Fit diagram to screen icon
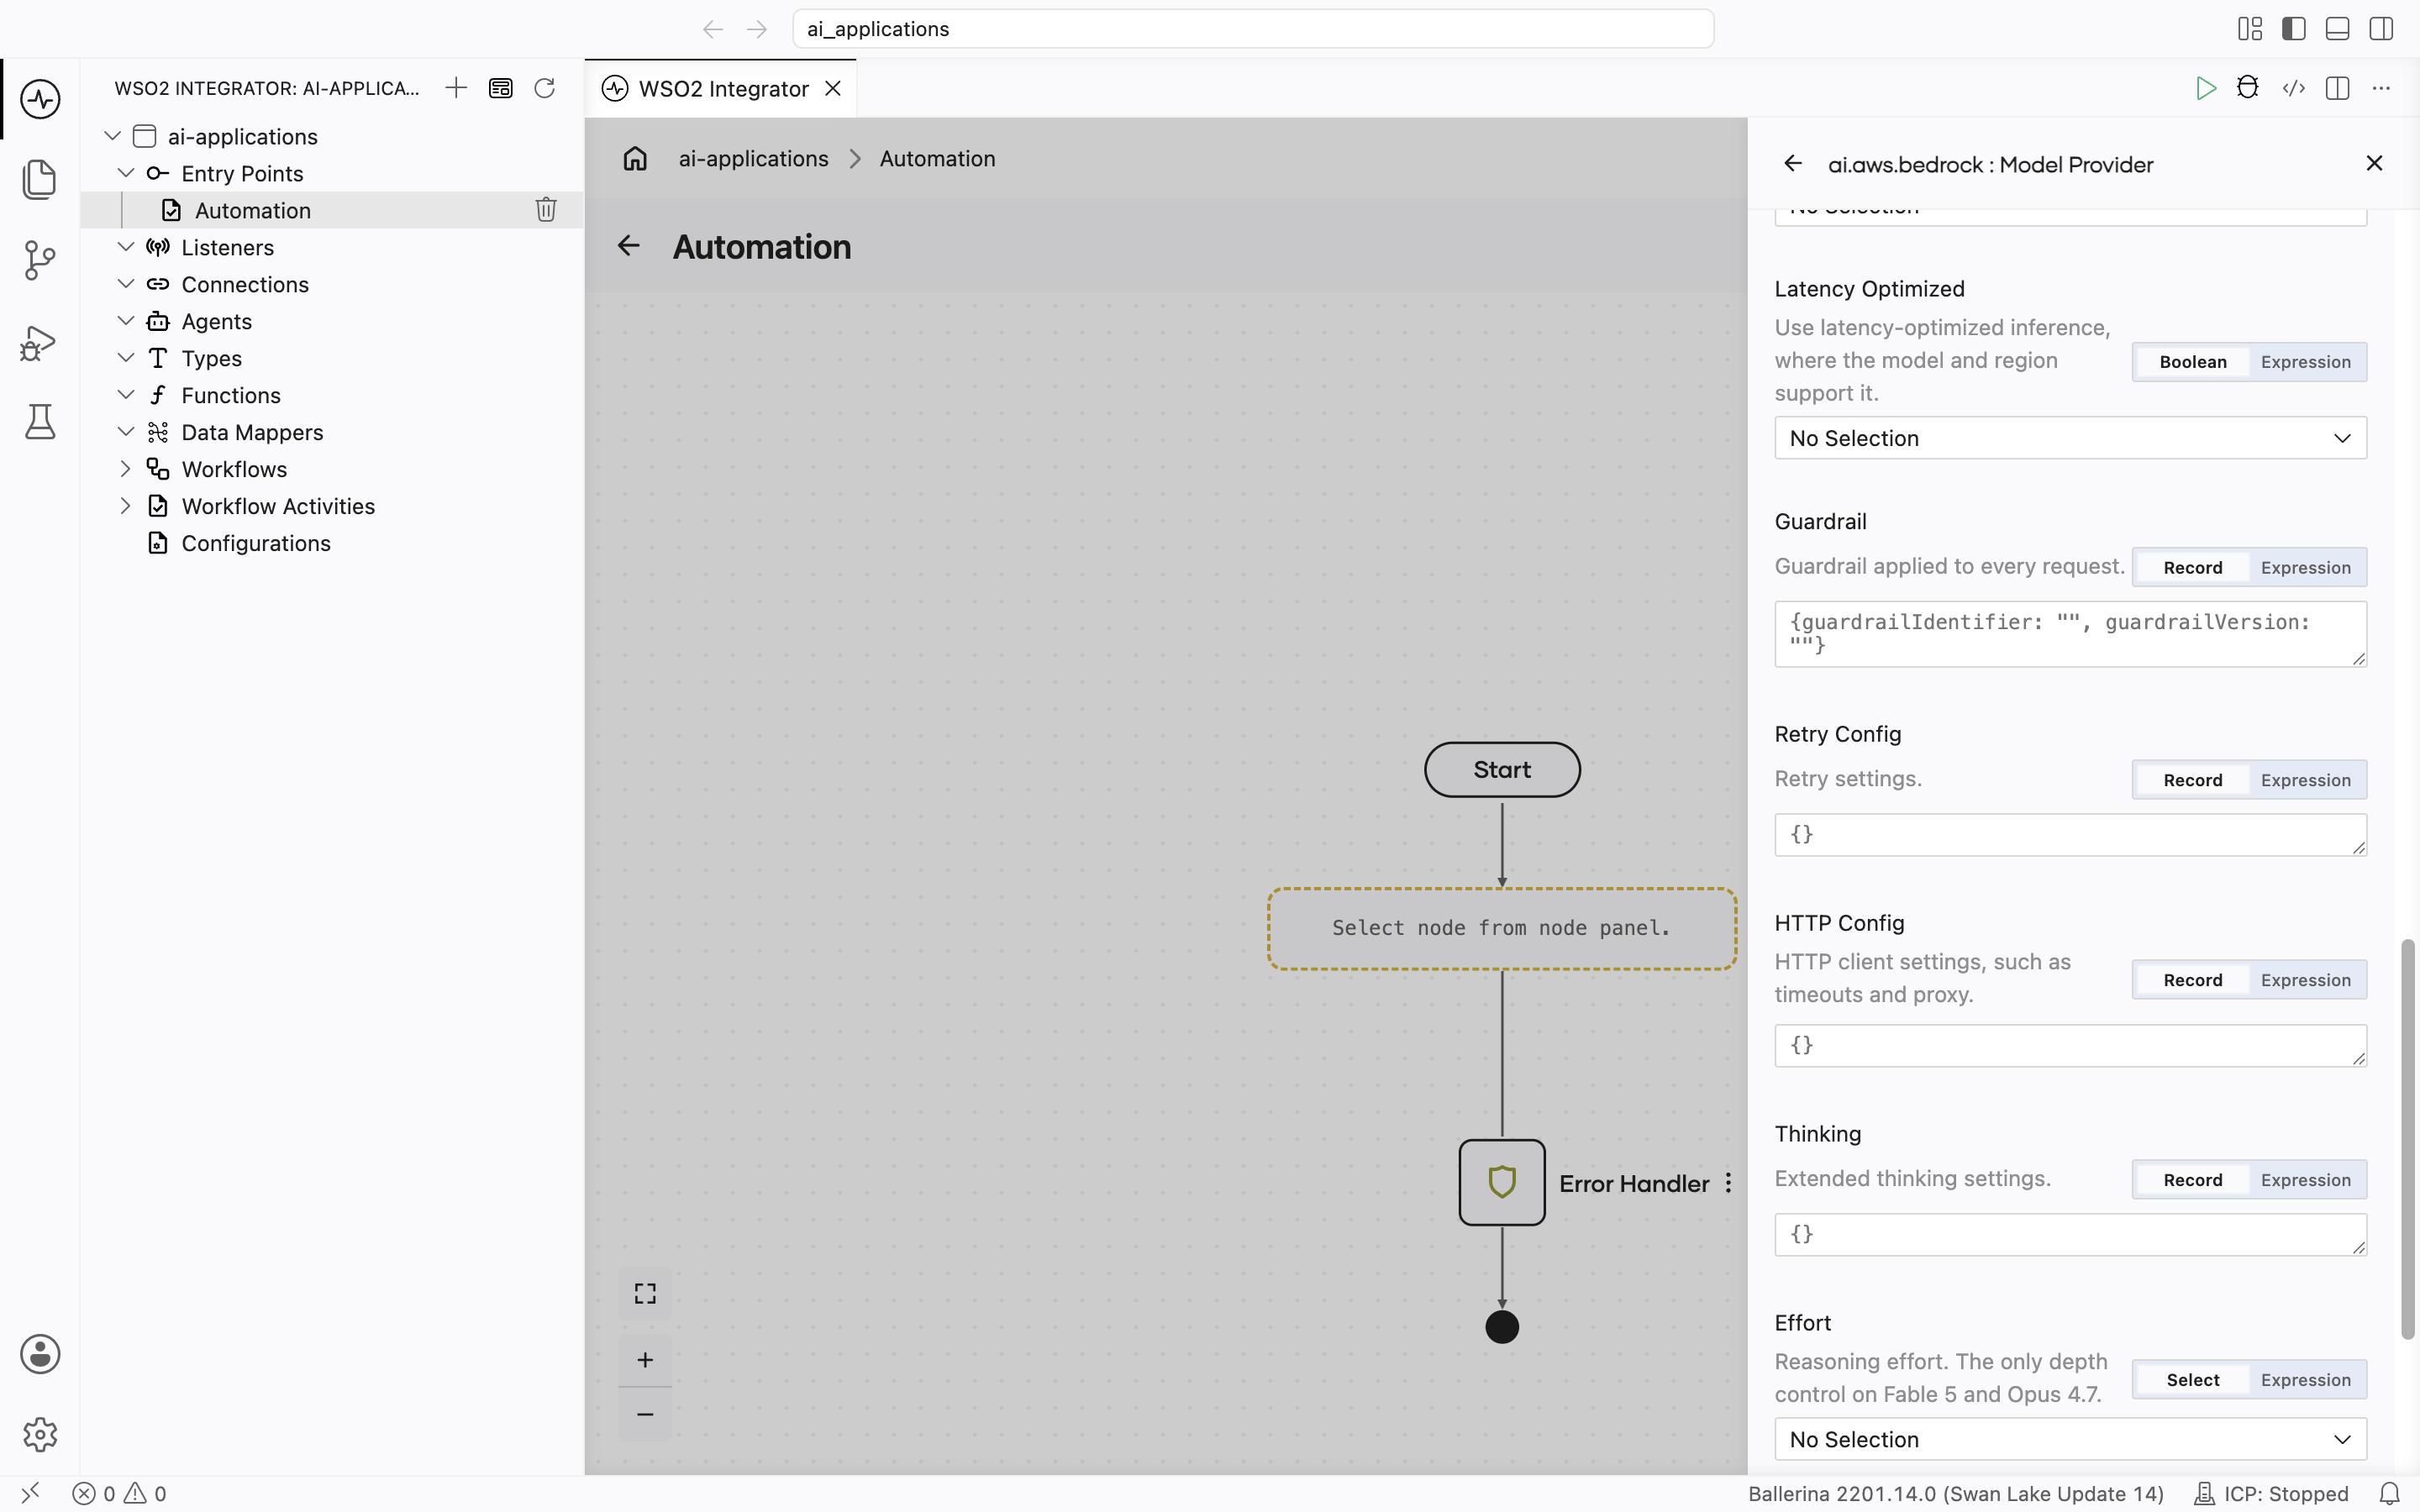 (645, 1294)
